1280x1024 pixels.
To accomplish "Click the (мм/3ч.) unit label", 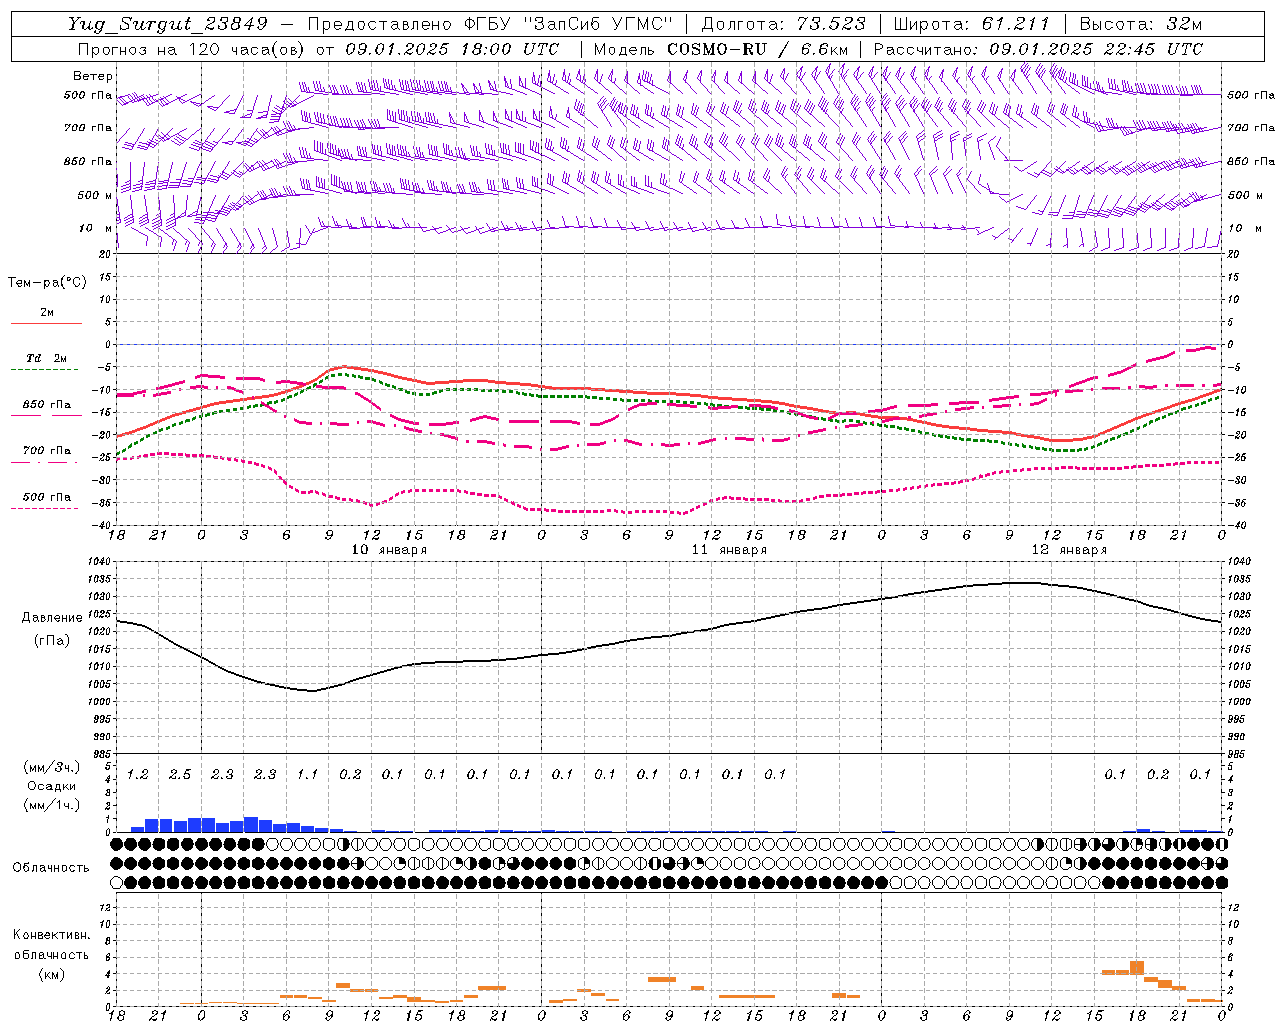I will tap(52, 767).
